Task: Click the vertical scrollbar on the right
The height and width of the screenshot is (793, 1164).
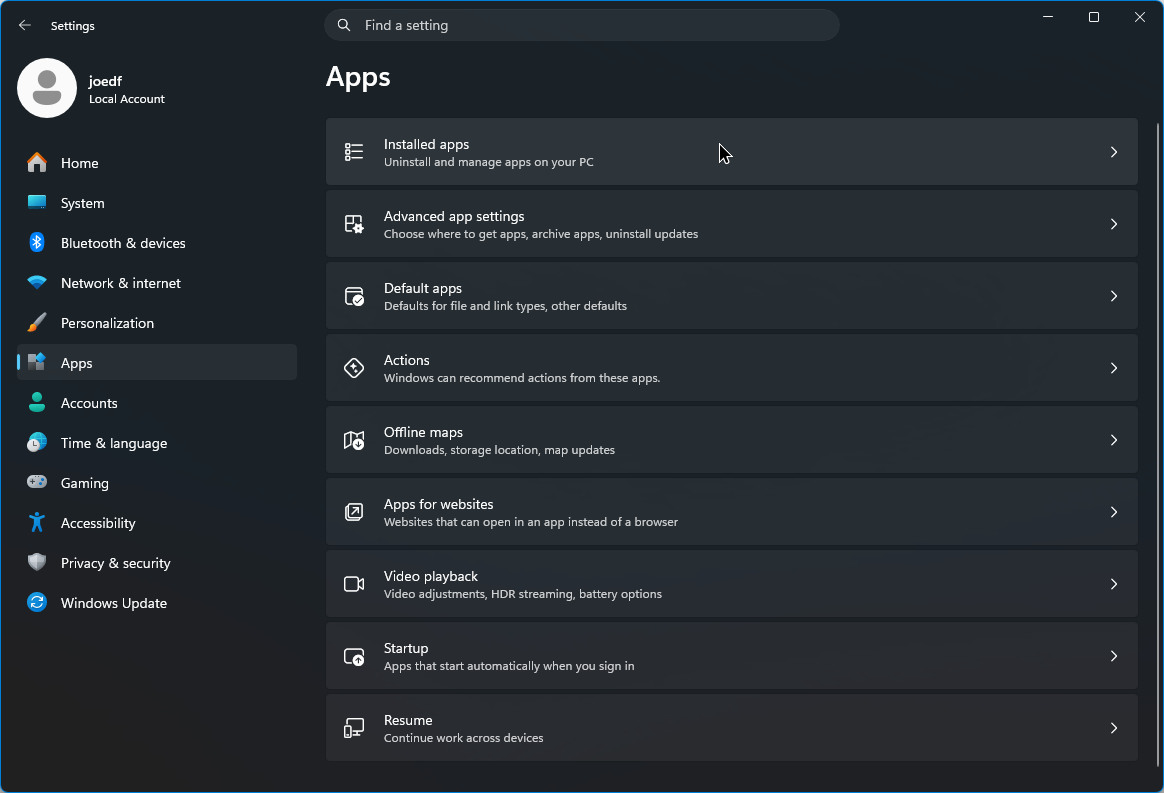Action: 1158,444
